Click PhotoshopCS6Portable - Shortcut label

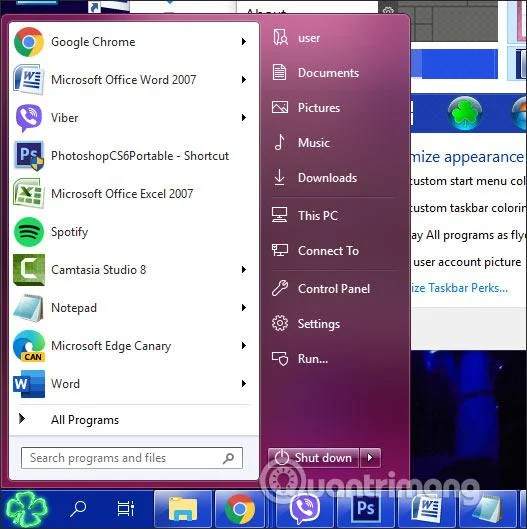click(x=140, y=156)
